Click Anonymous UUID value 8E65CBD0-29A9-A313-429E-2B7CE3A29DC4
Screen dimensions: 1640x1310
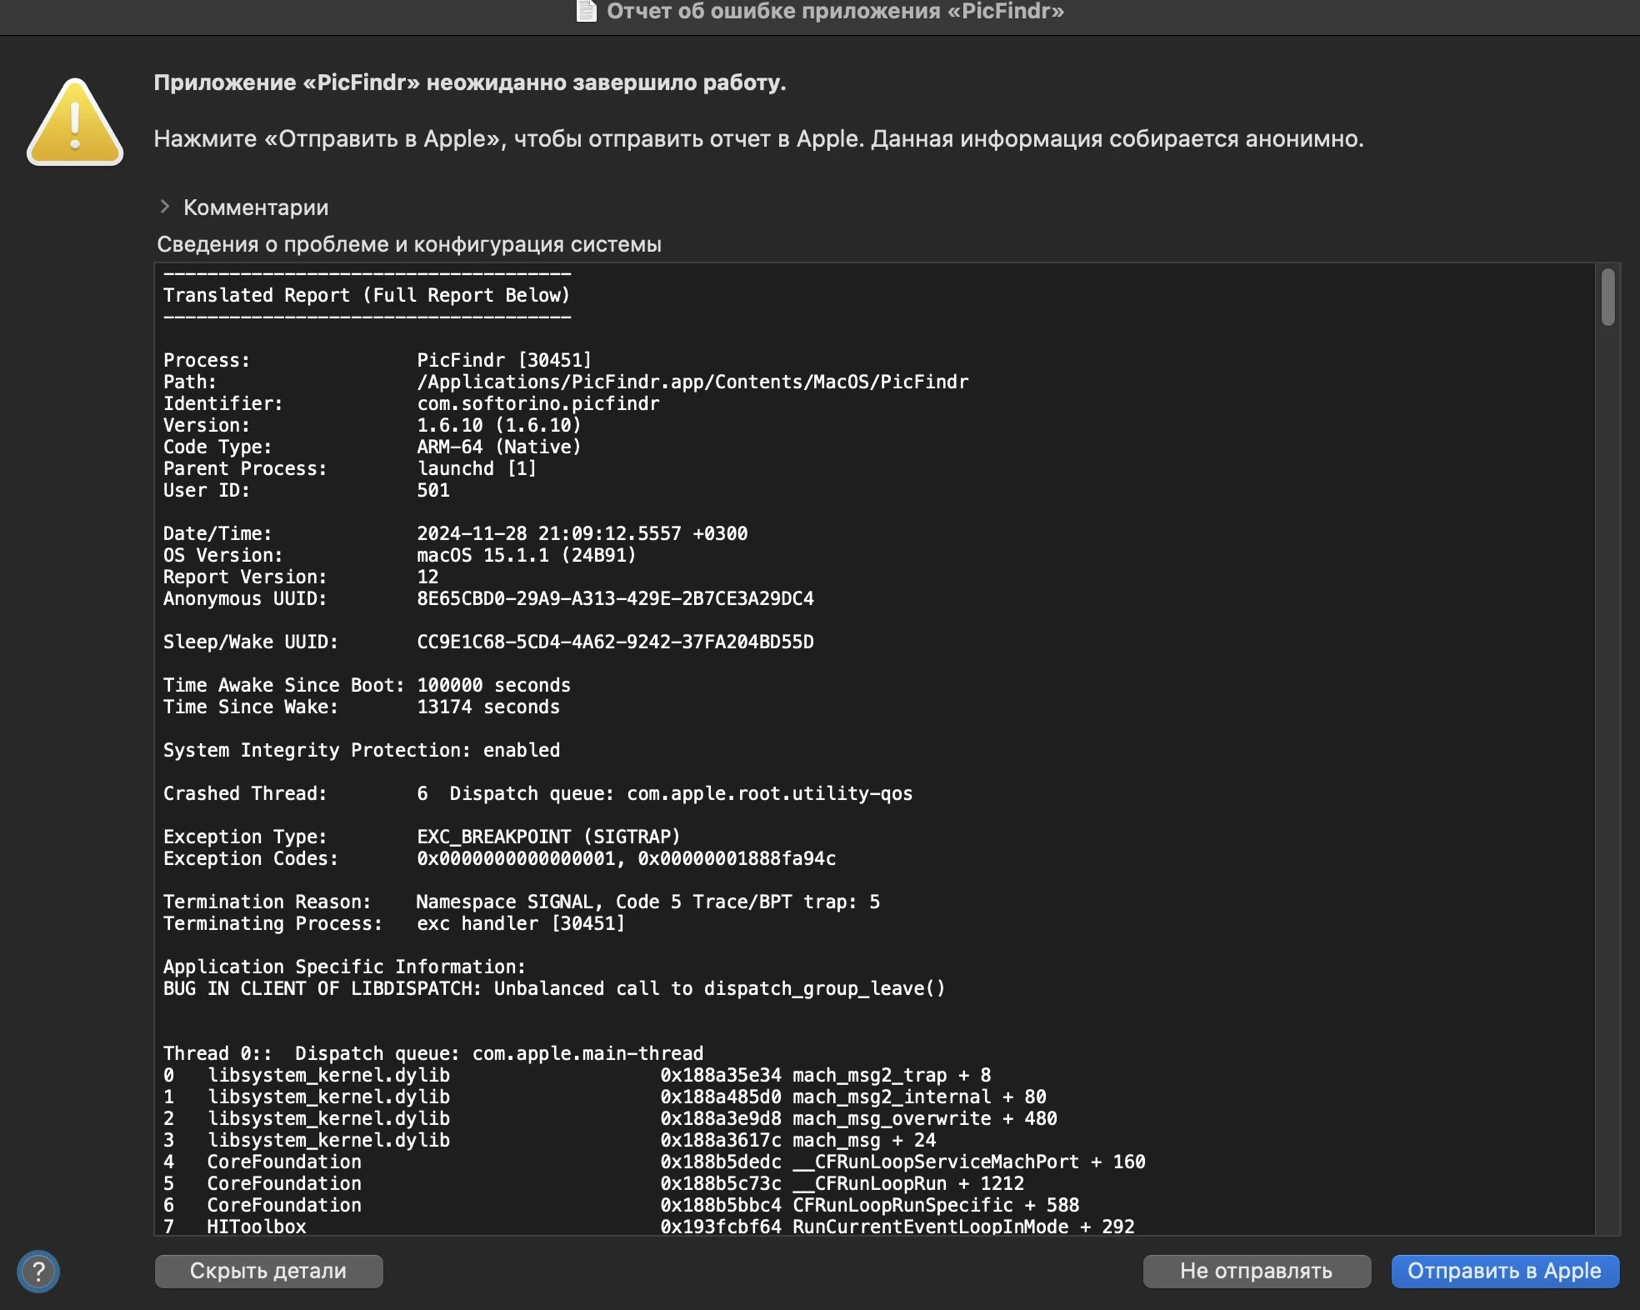pos(615,598)
